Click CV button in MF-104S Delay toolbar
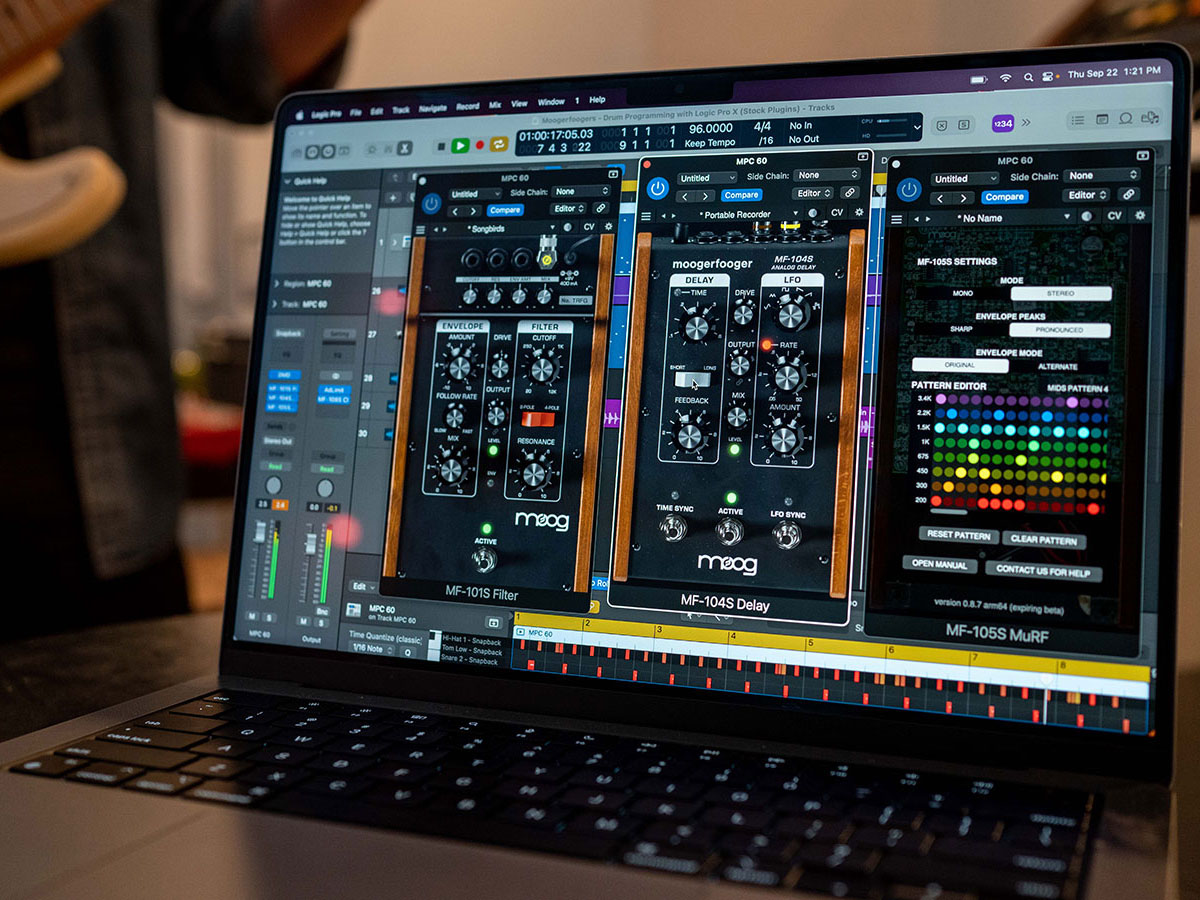 [837, 212]
